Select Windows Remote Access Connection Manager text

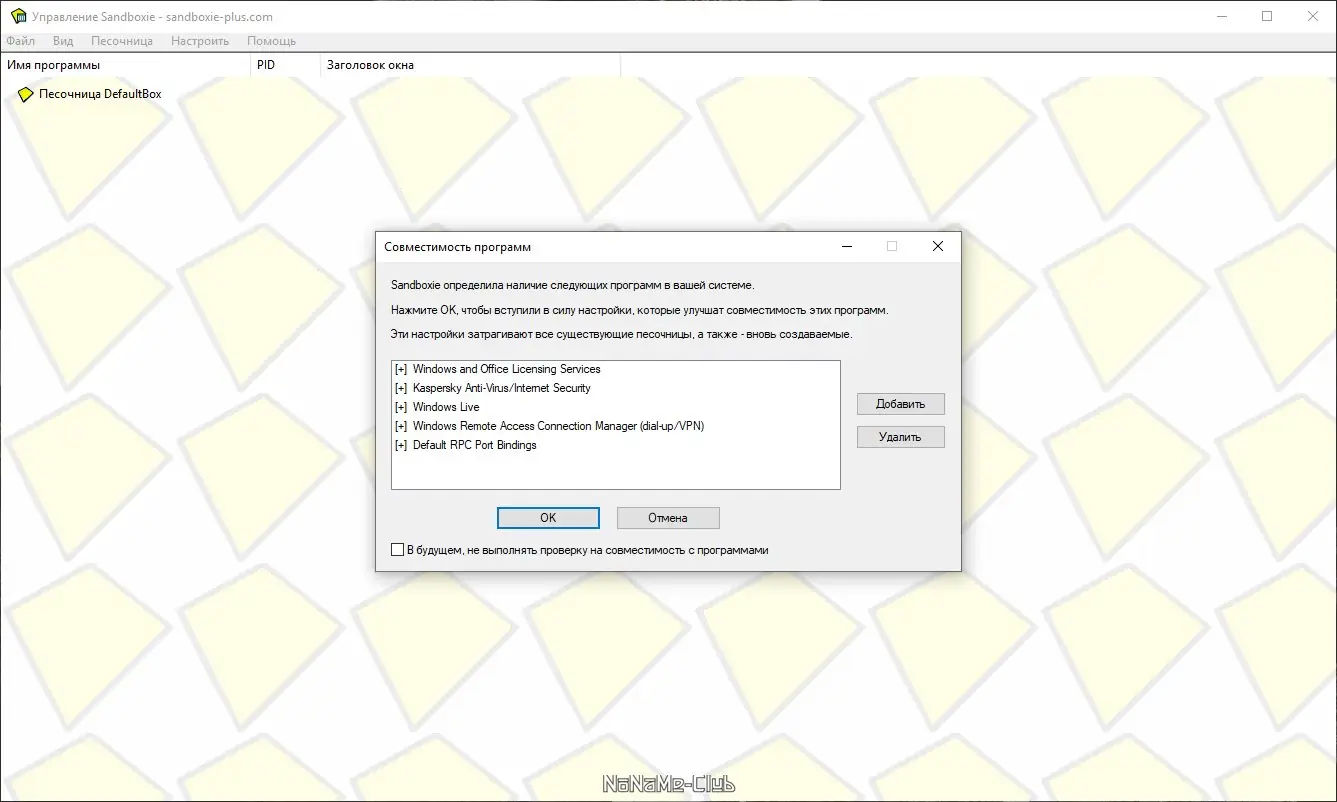coord(559,426)
